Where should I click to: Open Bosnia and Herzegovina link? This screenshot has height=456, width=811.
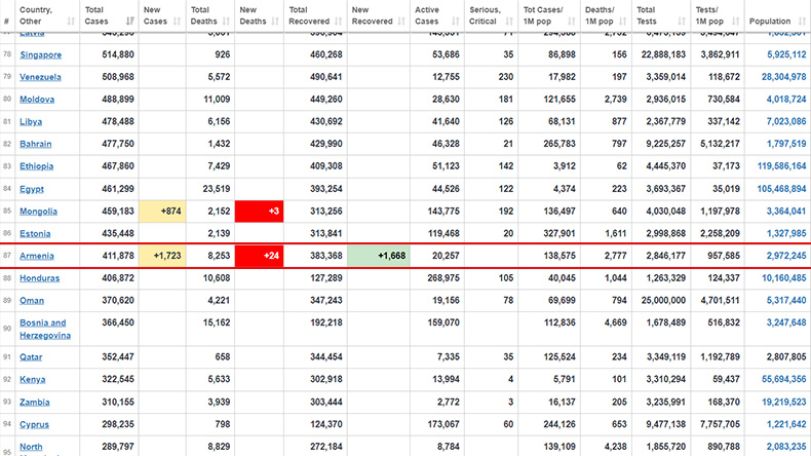[45, 329]
